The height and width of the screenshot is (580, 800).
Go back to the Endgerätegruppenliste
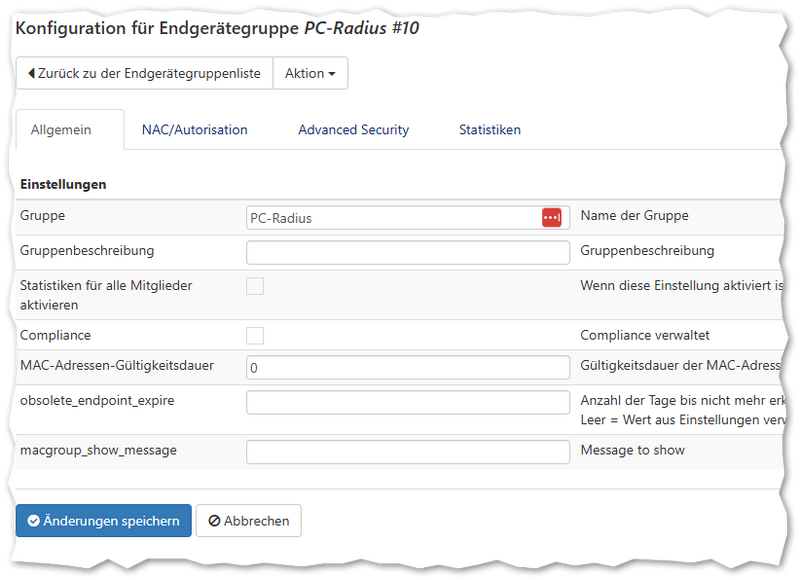click(144, 73)
